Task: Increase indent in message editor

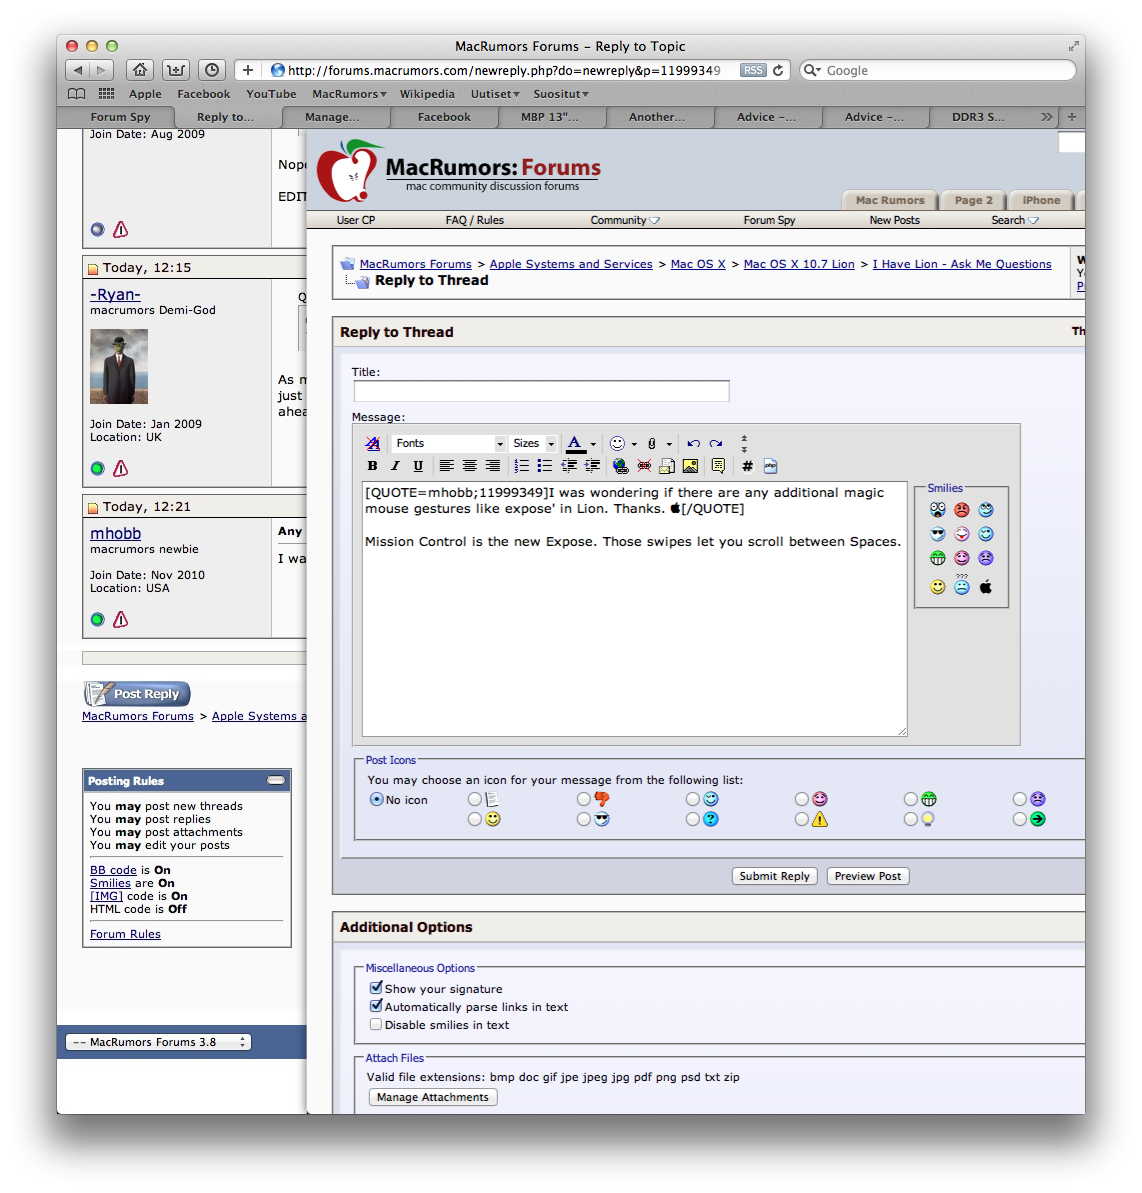Action: 592,466
